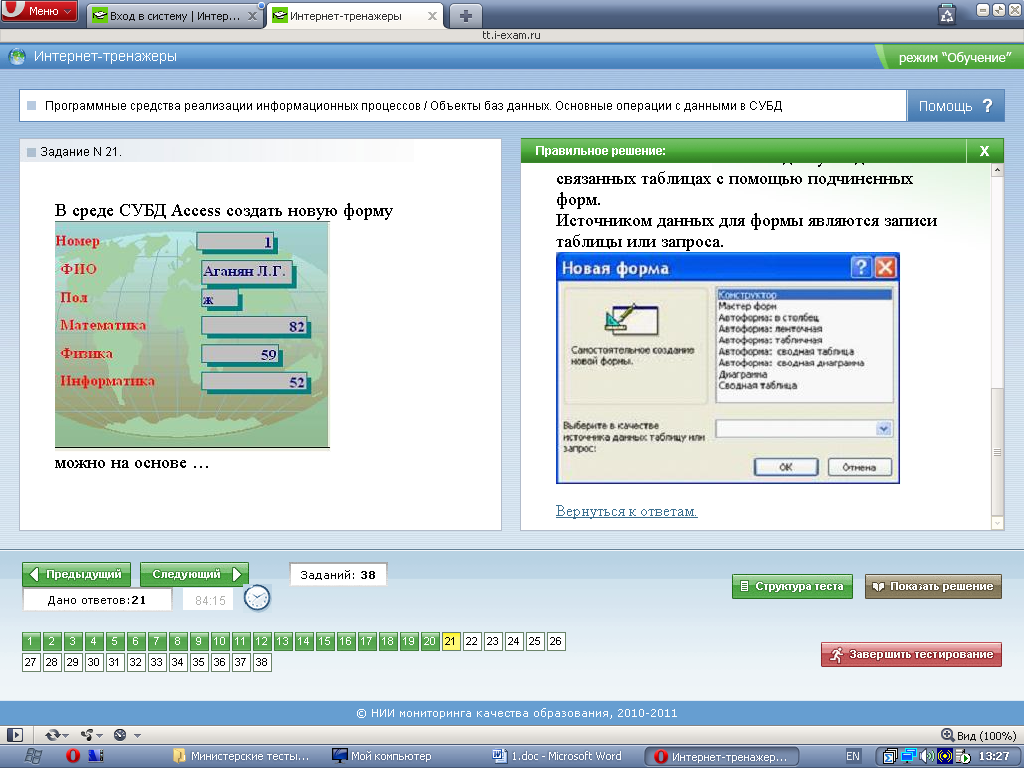1024x768 pixels.
Task: Jump to question 27
Action: coord(30,662)
